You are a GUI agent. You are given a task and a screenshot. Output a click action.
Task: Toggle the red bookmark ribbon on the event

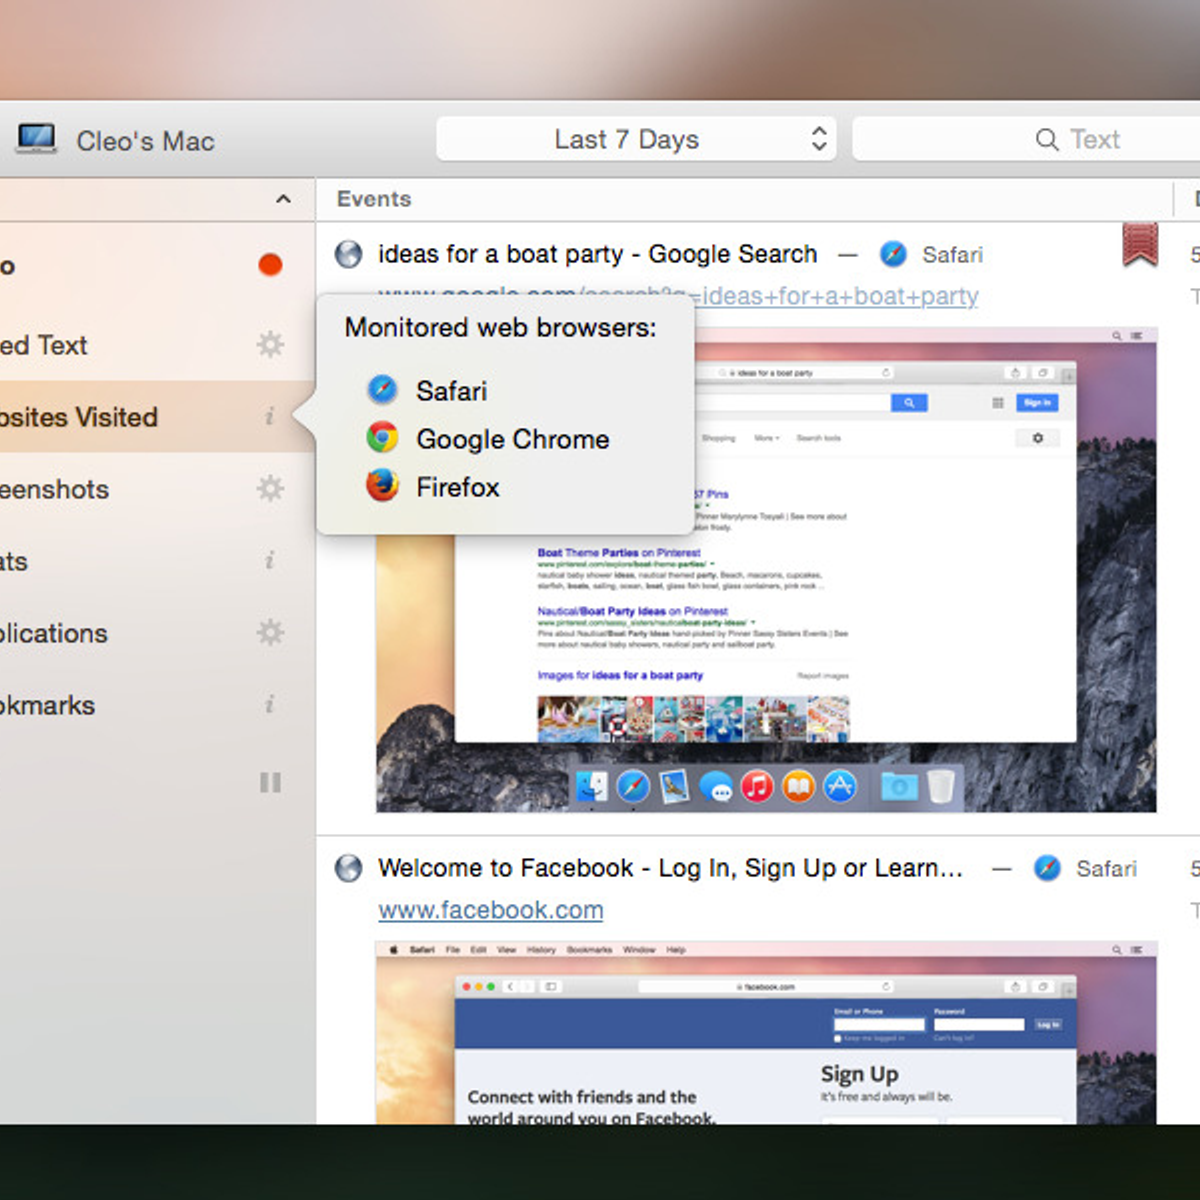click(x=1140, y=245)
